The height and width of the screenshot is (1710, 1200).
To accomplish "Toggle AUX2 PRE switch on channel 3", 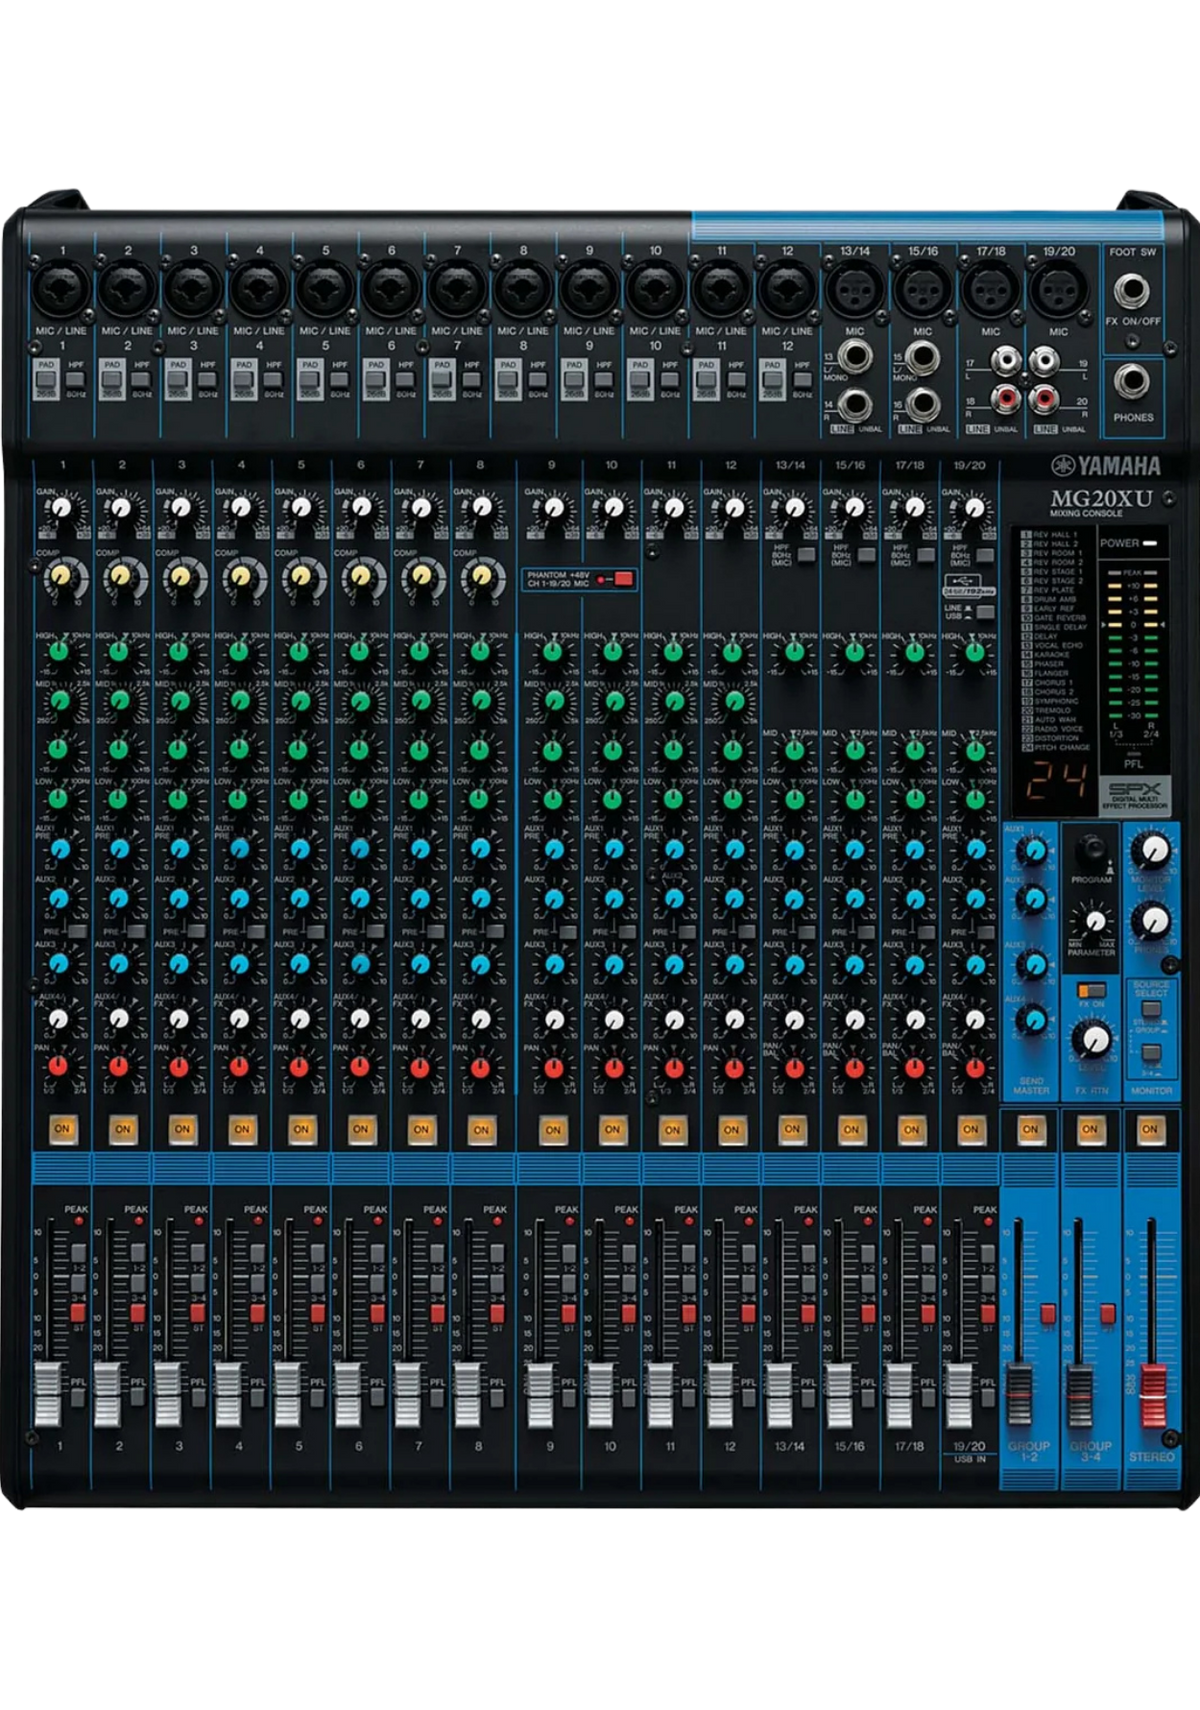I will 197,931.
